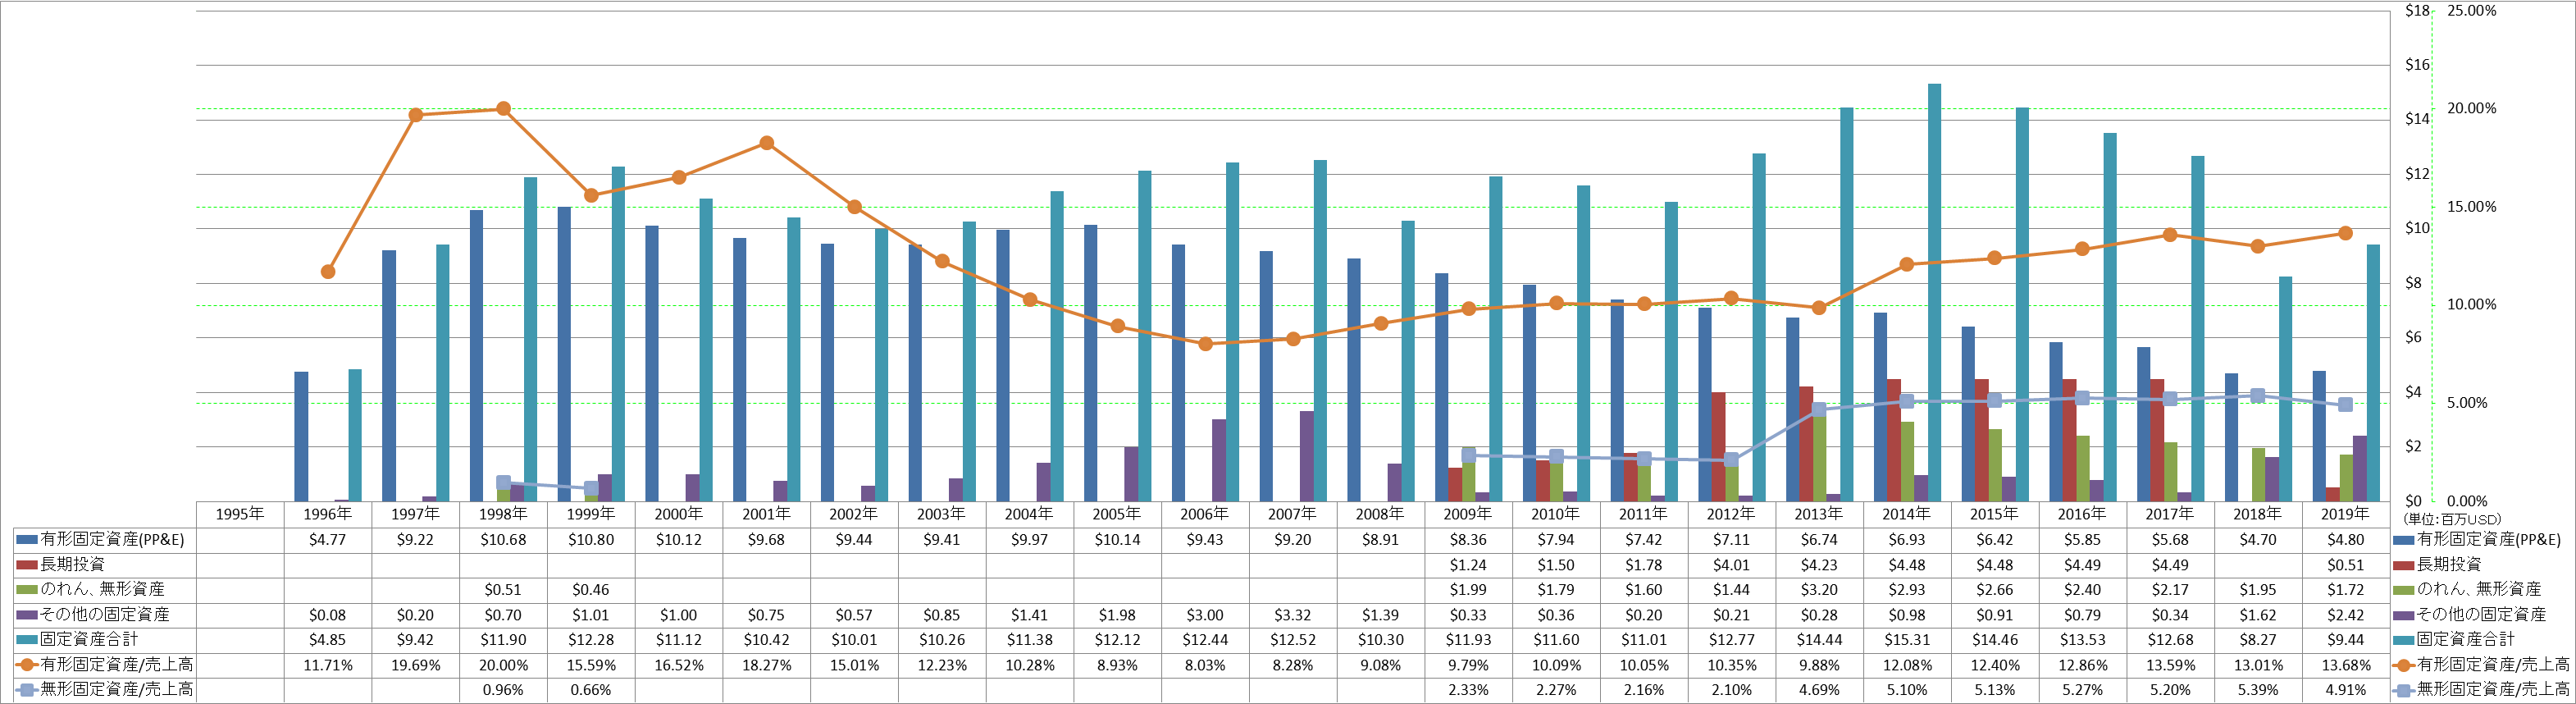Image resolution: width=2576 pixels, height=704 pixels.
Task: Click the purple bar for 2007年
Action: (x=1306, y=456)
